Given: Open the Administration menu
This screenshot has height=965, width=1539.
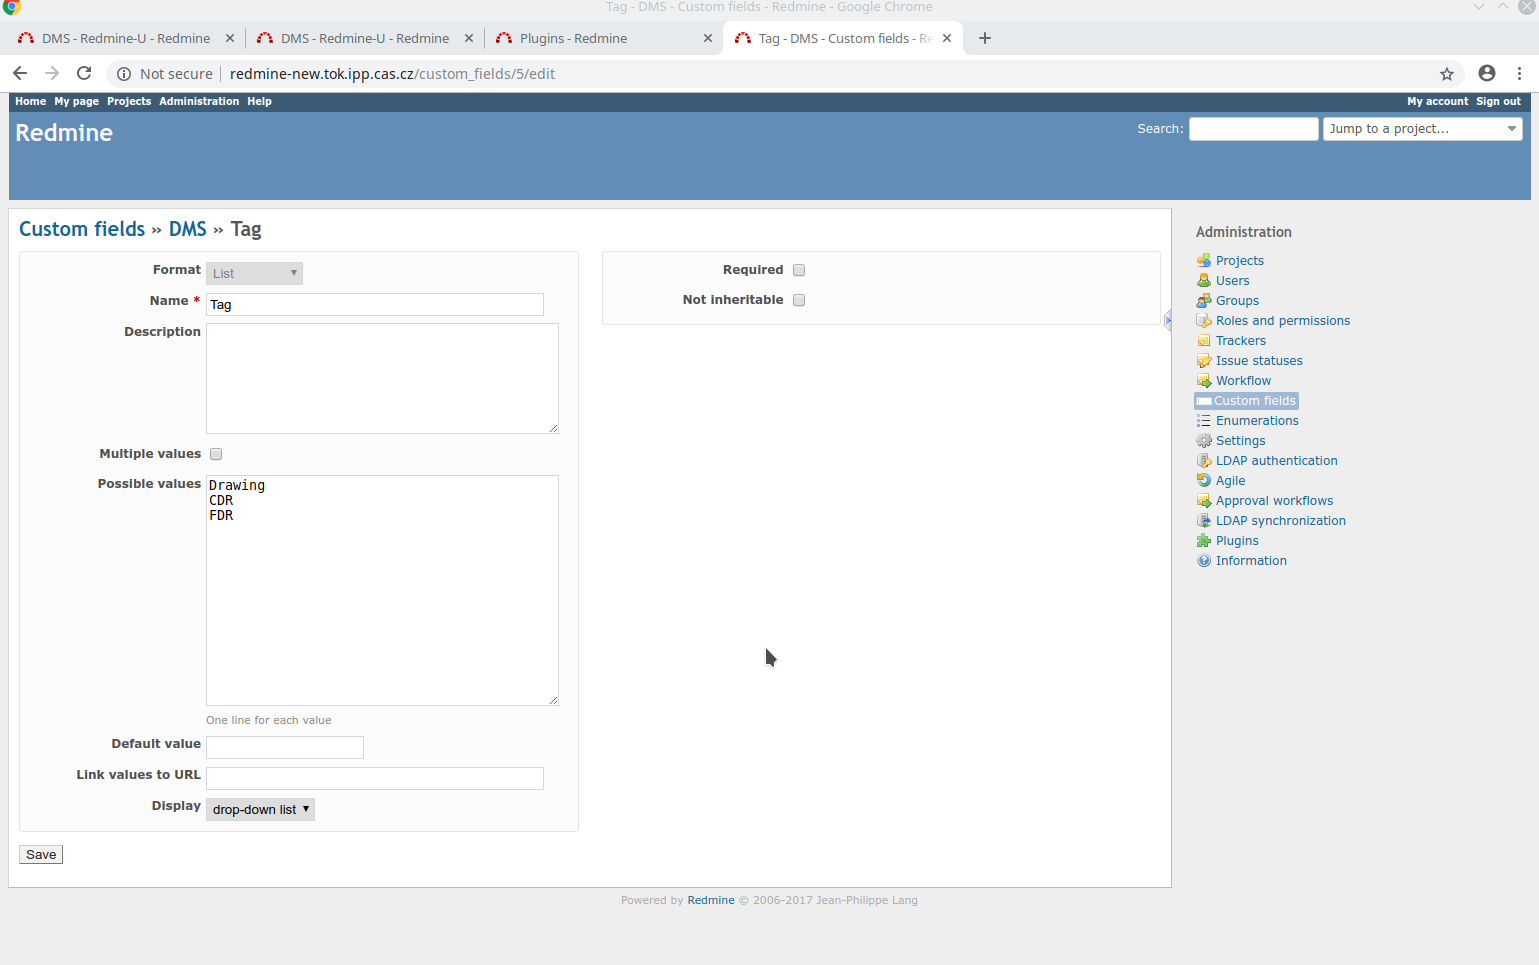Looking at the screenshot, I should (198, 101).
